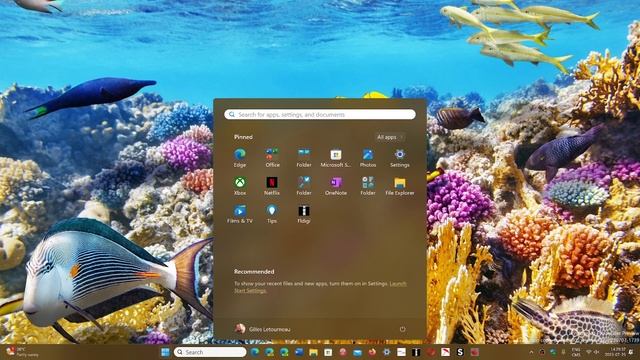Launch the Fldigi pinned app
The height and width of the screenshot is (360, 640).
coord(304,214)
